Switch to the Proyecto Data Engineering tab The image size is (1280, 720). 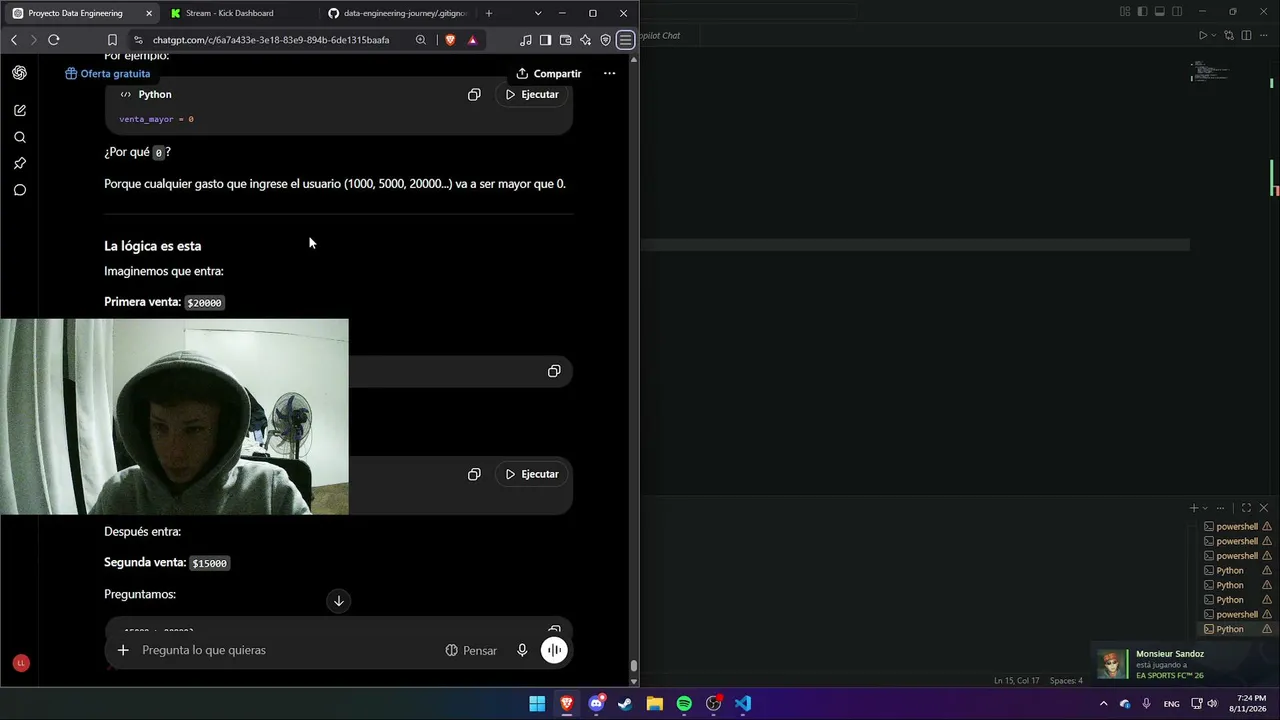(x=81, y=13)
